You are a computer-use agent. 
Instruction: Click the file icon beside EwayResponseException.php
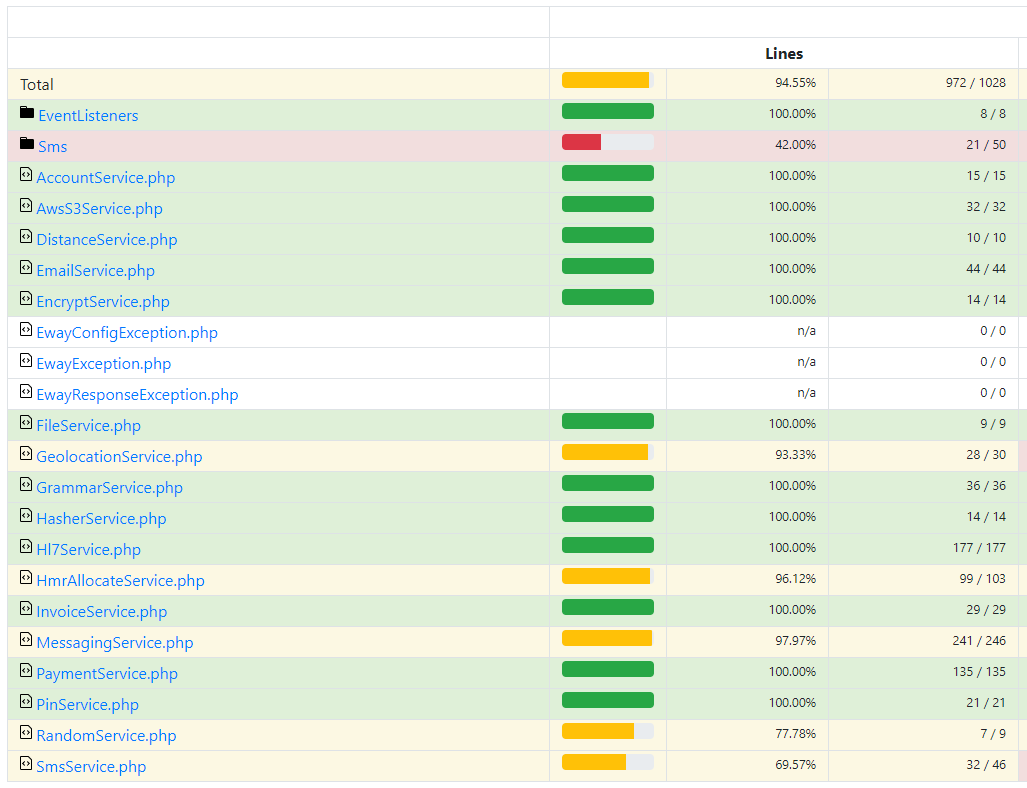coord(26,391)
